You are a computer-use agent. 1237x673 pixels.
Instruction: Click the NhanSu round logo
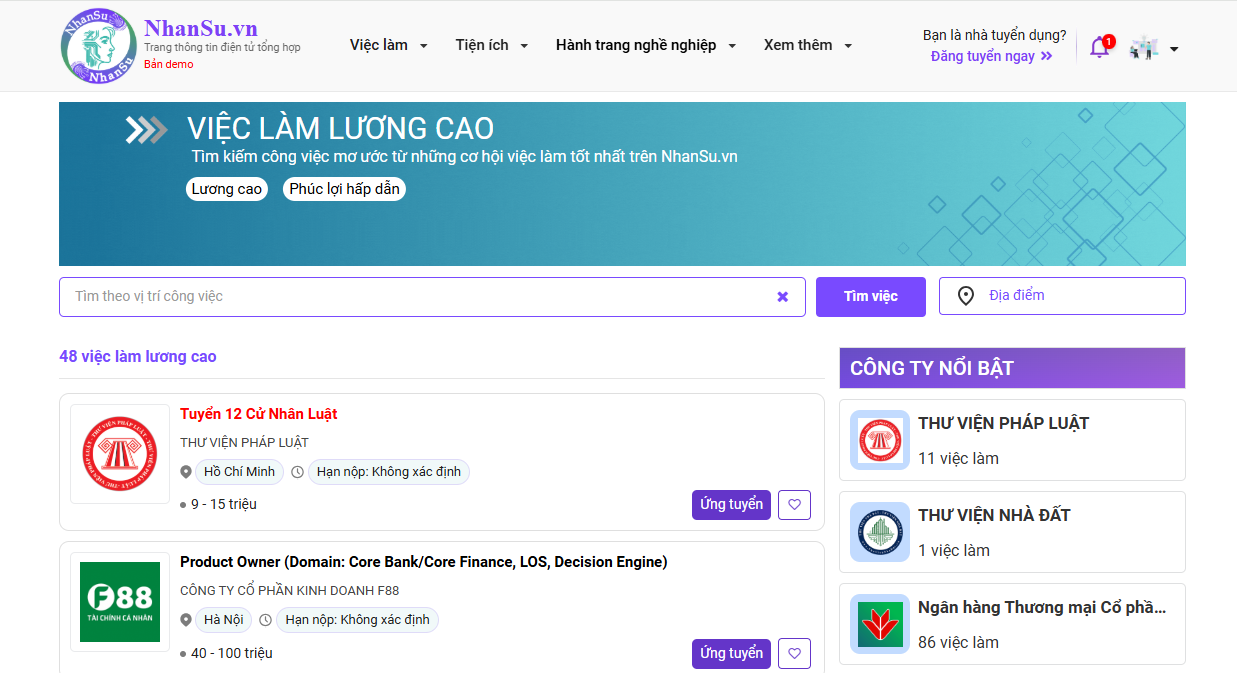98,46
